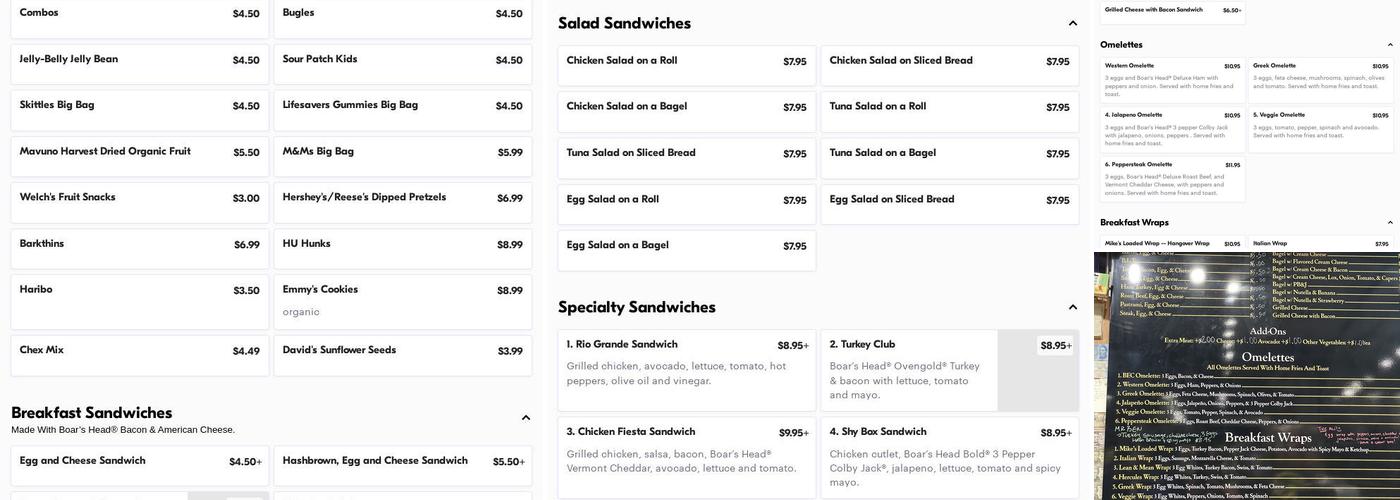Collapse the Breakfast Wraps section
This screenshot has height=500, width=1400.
[x=1390, y=223]
